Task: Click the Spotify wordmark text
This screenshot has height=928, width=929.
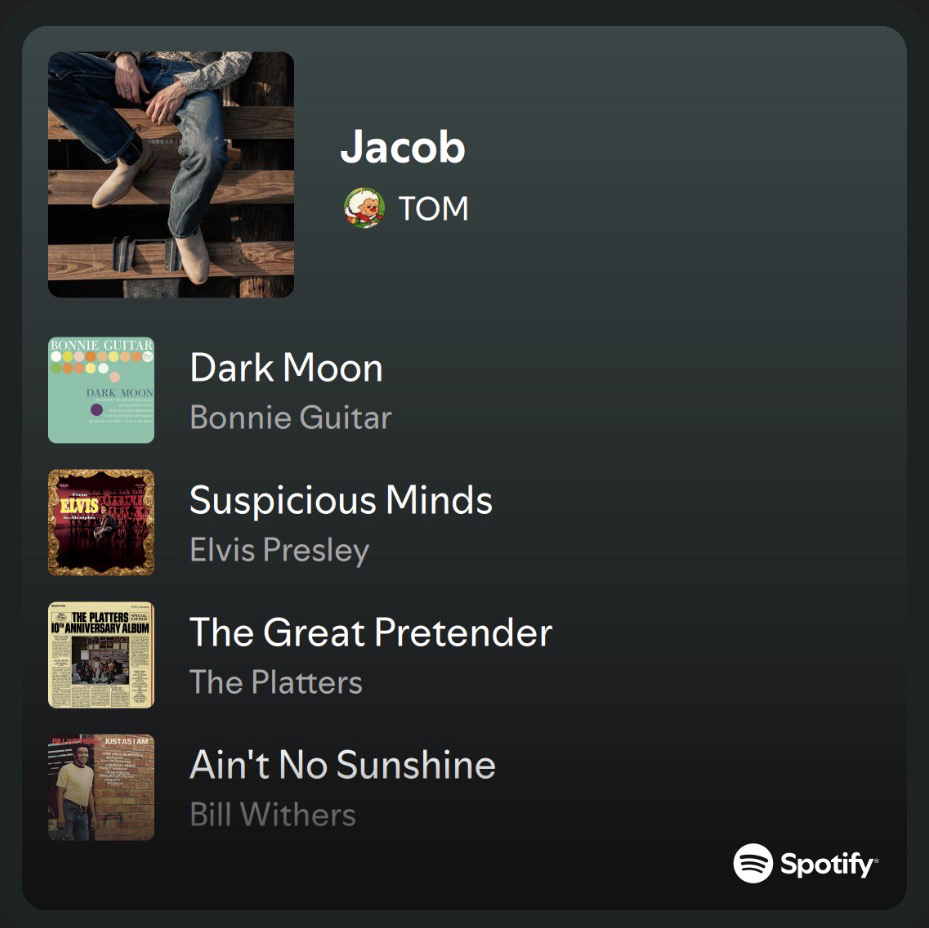Action: click(x=828, y=865)
